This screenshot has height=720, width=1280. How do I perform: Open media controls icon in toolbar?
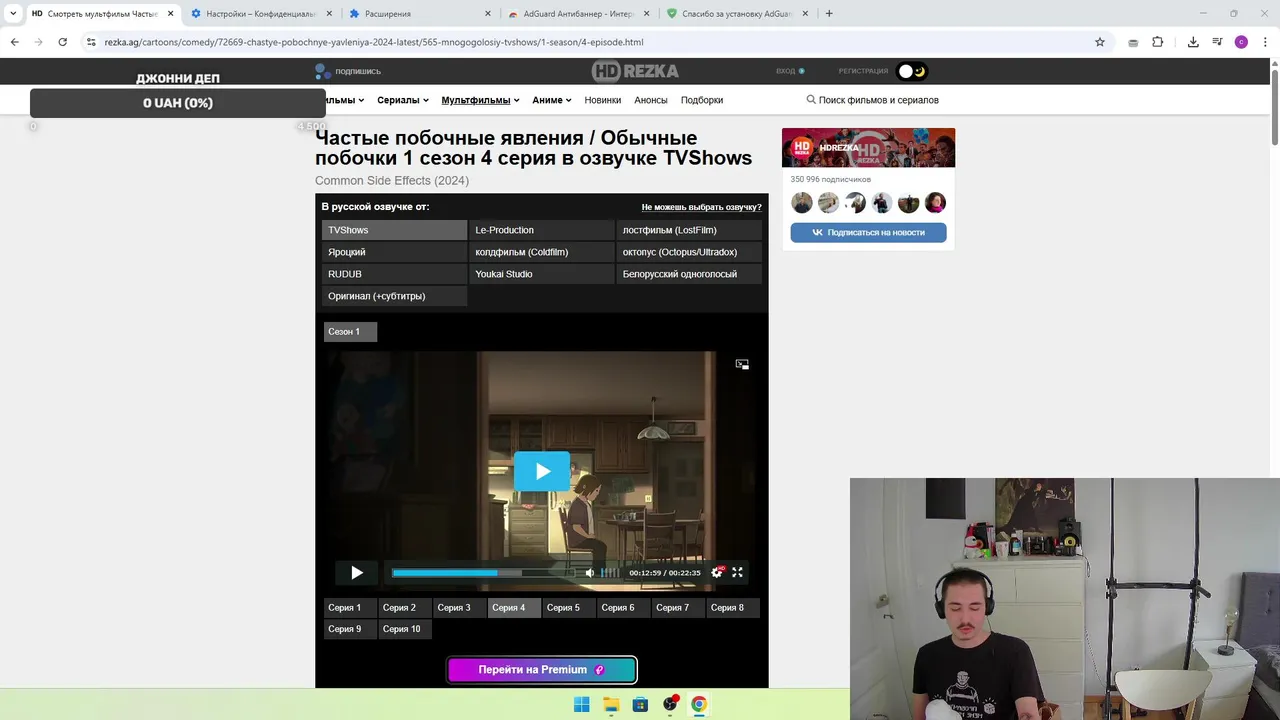point(1217,42)
